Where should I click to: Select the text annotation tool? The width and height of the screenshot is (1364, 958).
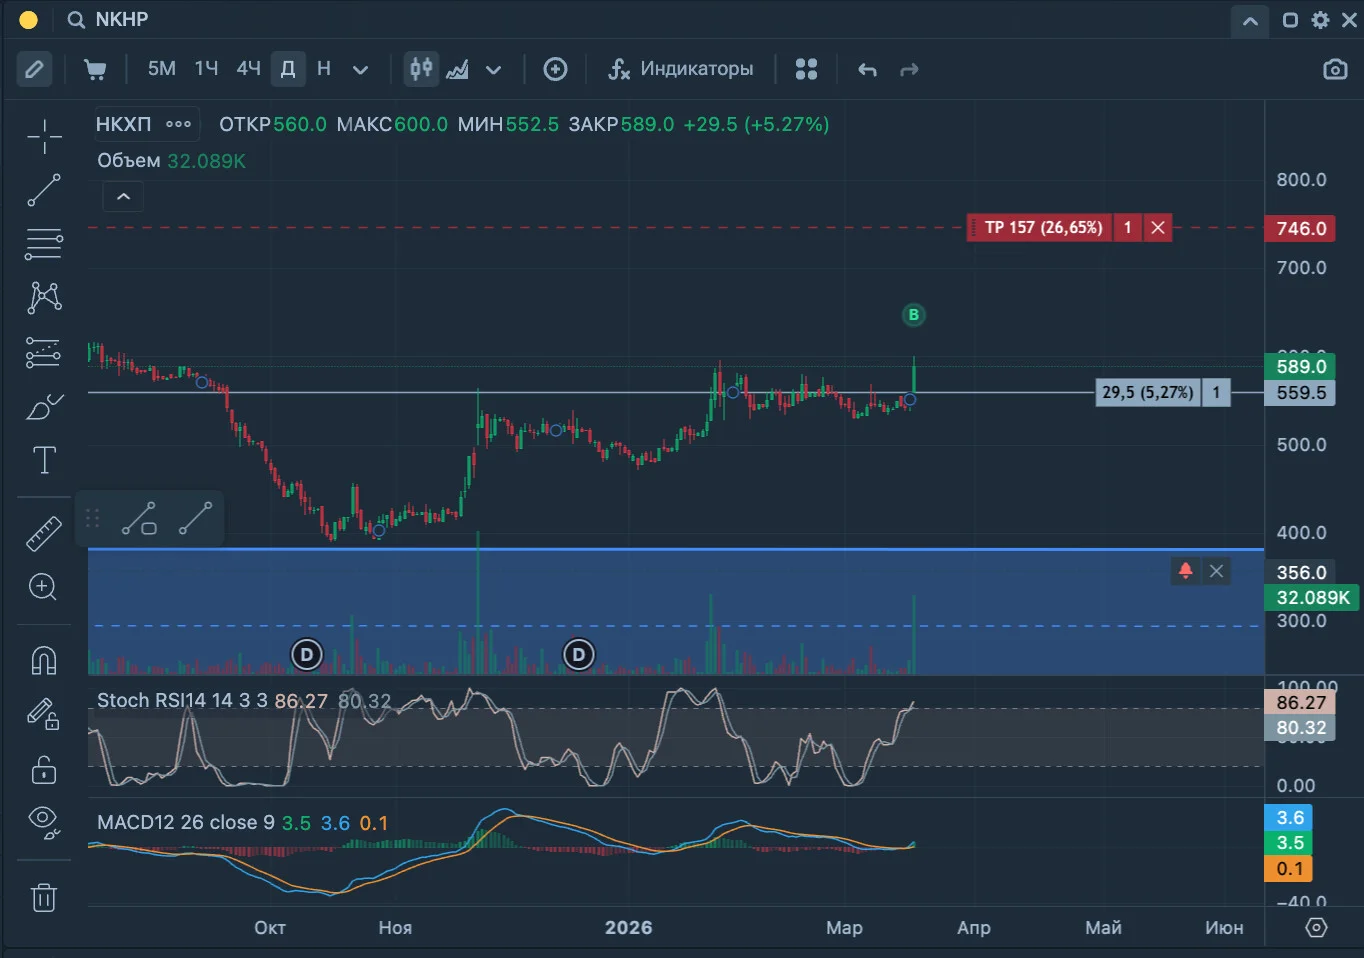(44, 460)
